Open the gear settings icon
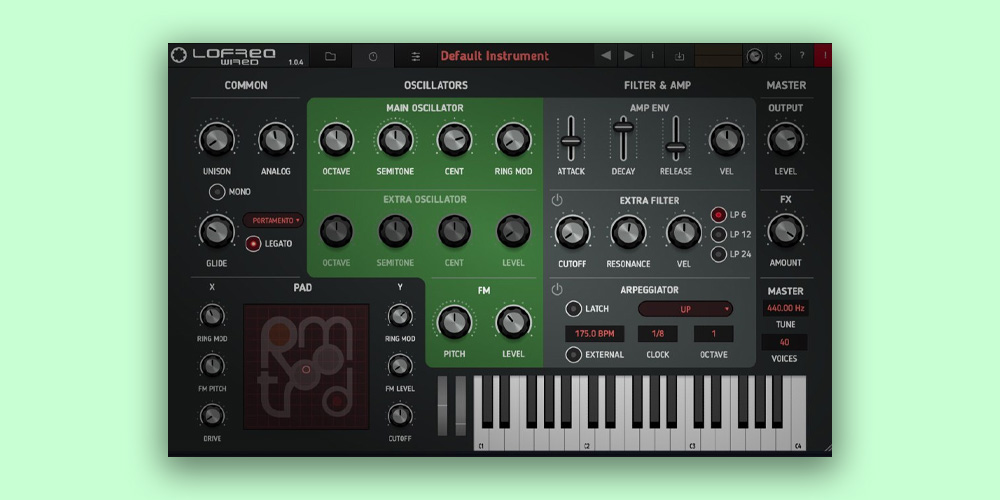The image size is (1000, 500). click(x=778, y=56)
